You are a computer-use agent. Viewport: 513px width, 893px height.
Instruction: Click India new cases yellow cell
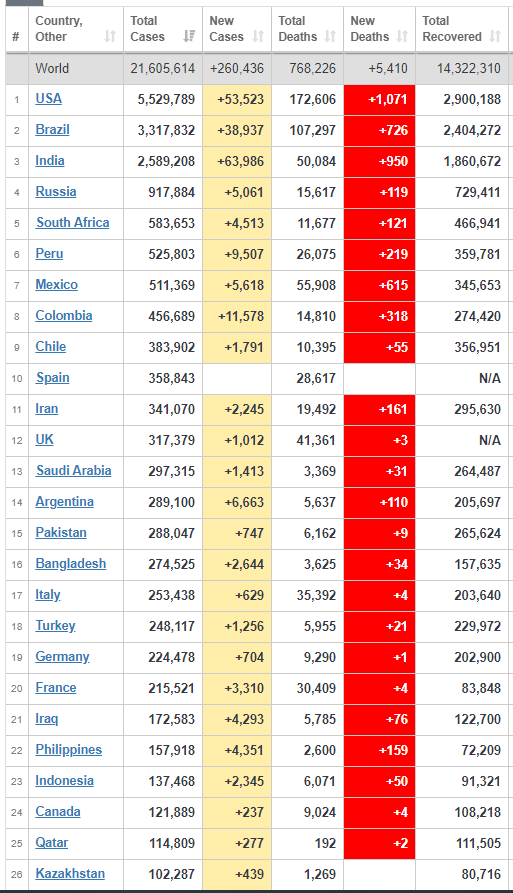coord(237,161)
